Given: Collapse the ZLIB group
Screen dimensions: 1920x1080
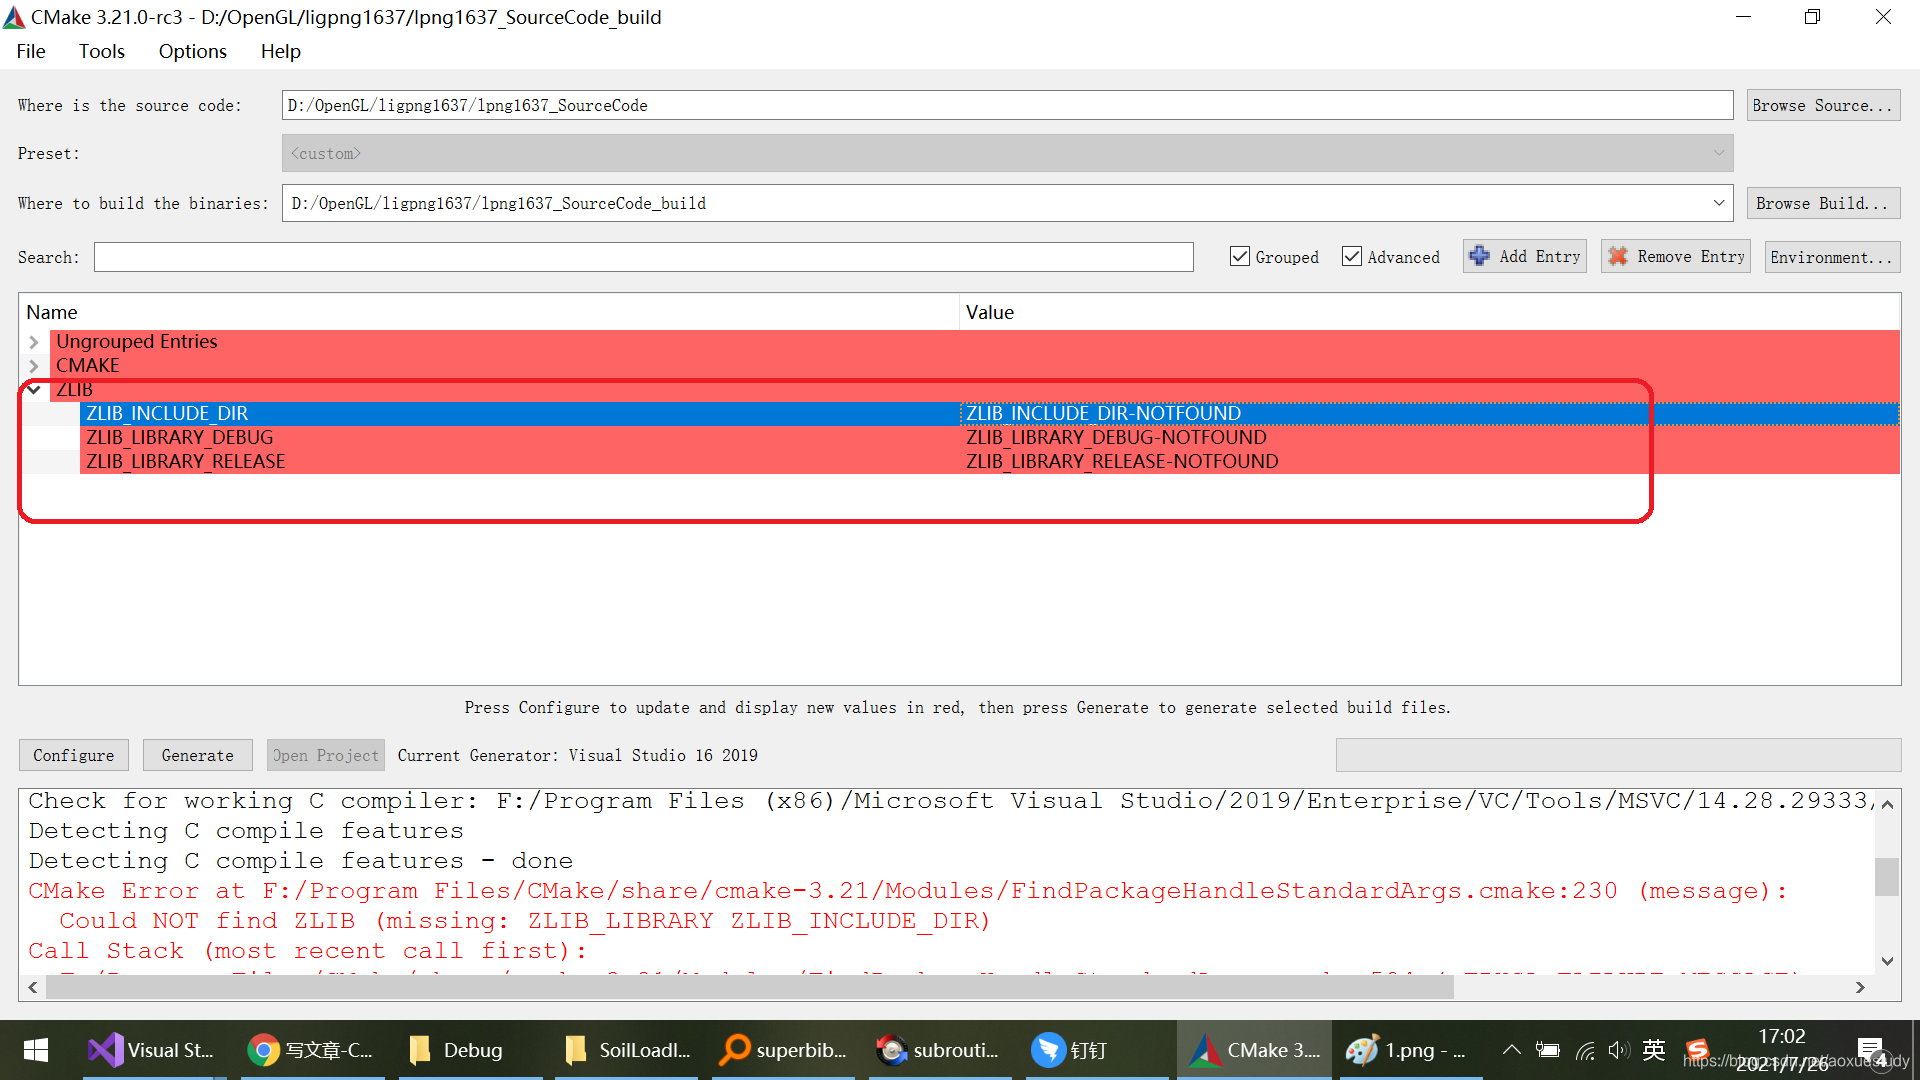Looking at the screenshot, I should (34, 390).
